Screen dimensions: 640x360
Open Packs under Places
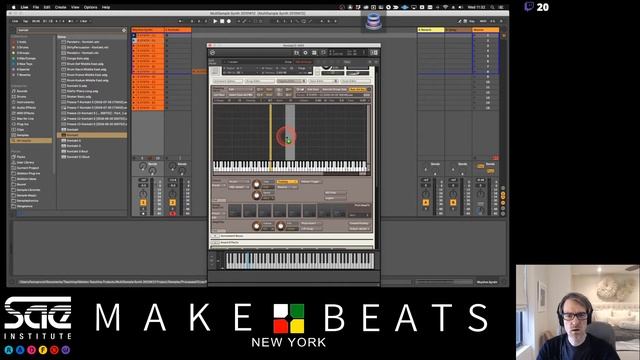coord(20,157)
